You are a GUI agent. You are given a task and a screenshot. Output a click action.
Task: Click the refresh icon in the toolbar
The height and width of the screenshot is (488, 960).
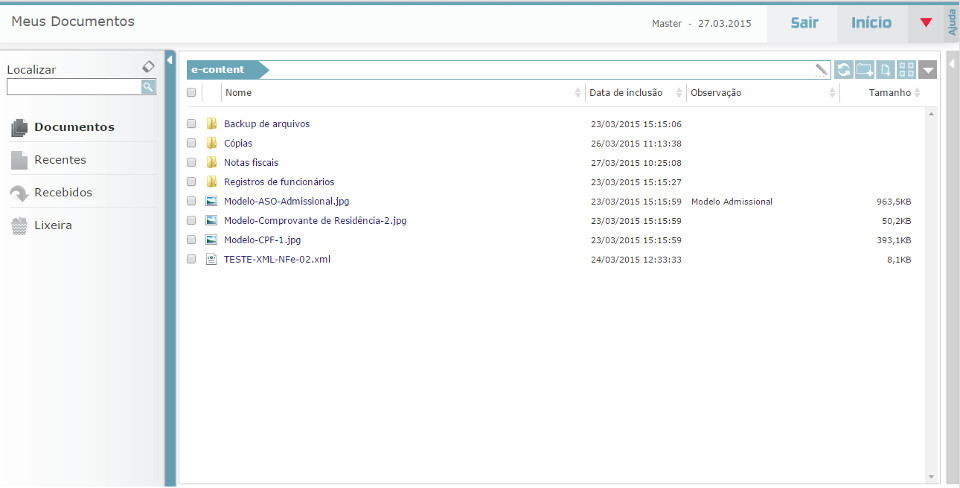pyautogui.click(x=843, y=70)
